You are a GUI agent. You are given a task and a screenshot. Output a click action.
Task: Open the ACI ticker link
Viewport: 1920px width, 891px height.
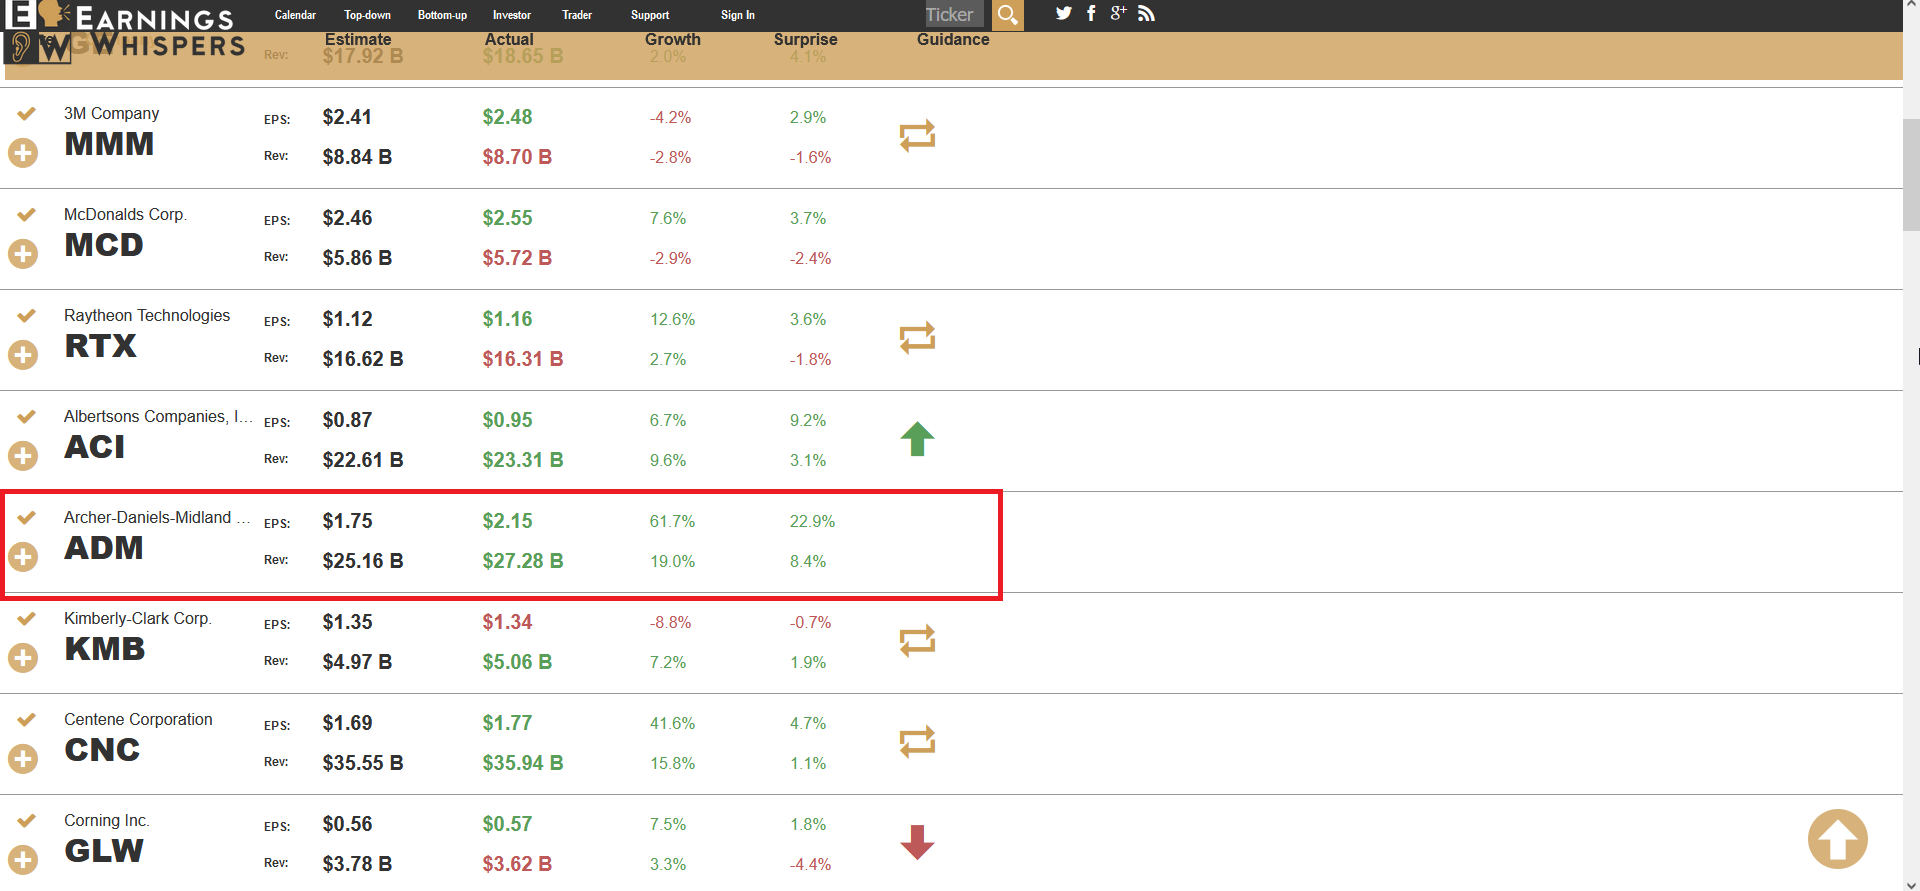(x=95, y=447)
